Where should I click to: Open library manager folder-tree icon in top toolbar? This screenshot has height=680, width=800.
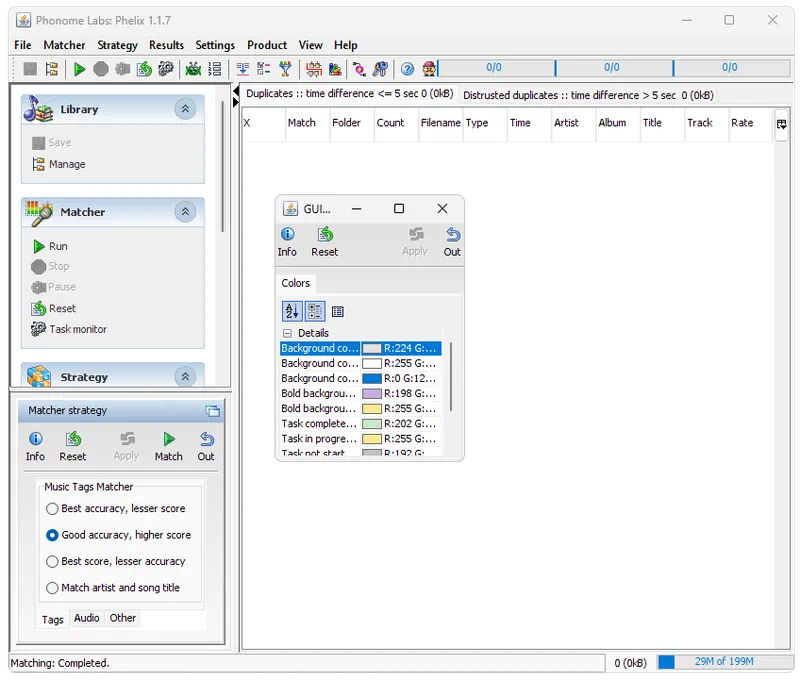(x=52, y=69)
